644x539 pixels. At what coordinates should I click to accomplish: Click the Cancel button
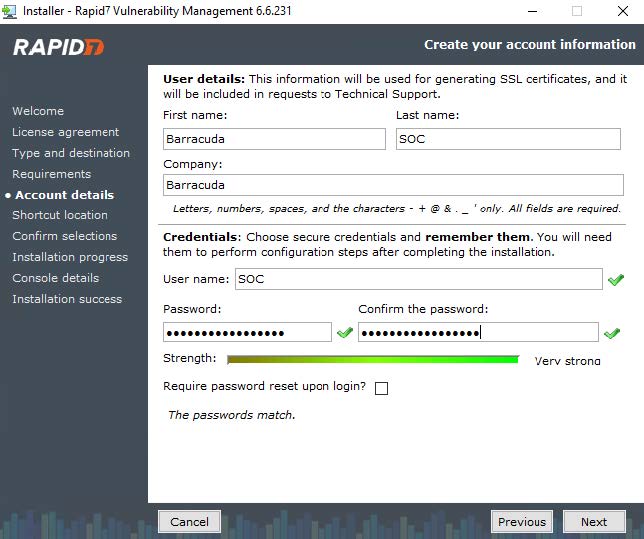pyautogui.click(x=189, y=522)
